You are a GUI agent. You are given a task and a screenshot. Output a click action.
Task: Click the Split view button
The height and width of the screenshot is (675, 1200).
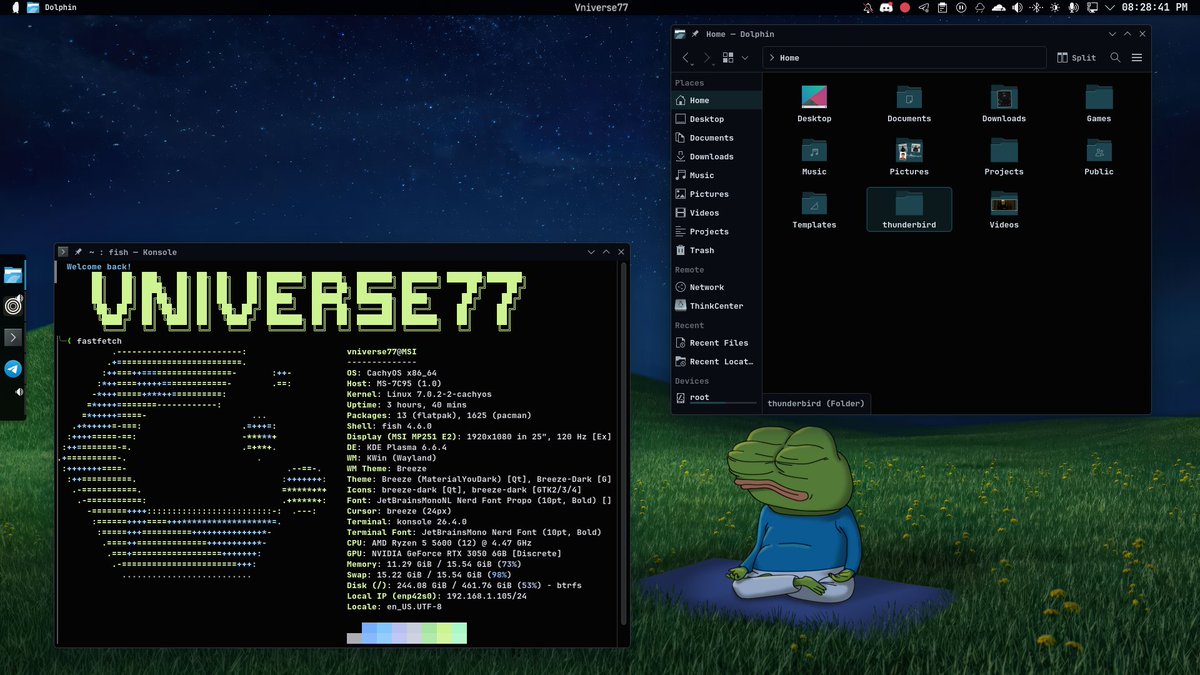click(x=1078, y=58)
